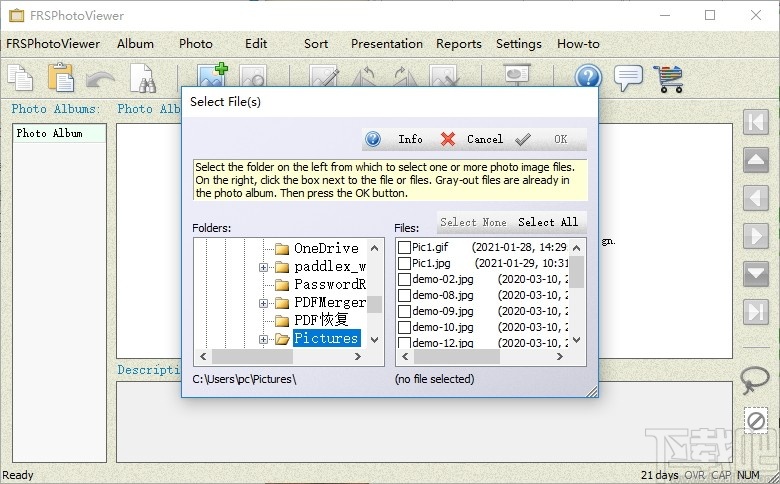Open the Photo menu

pos(196,44)
